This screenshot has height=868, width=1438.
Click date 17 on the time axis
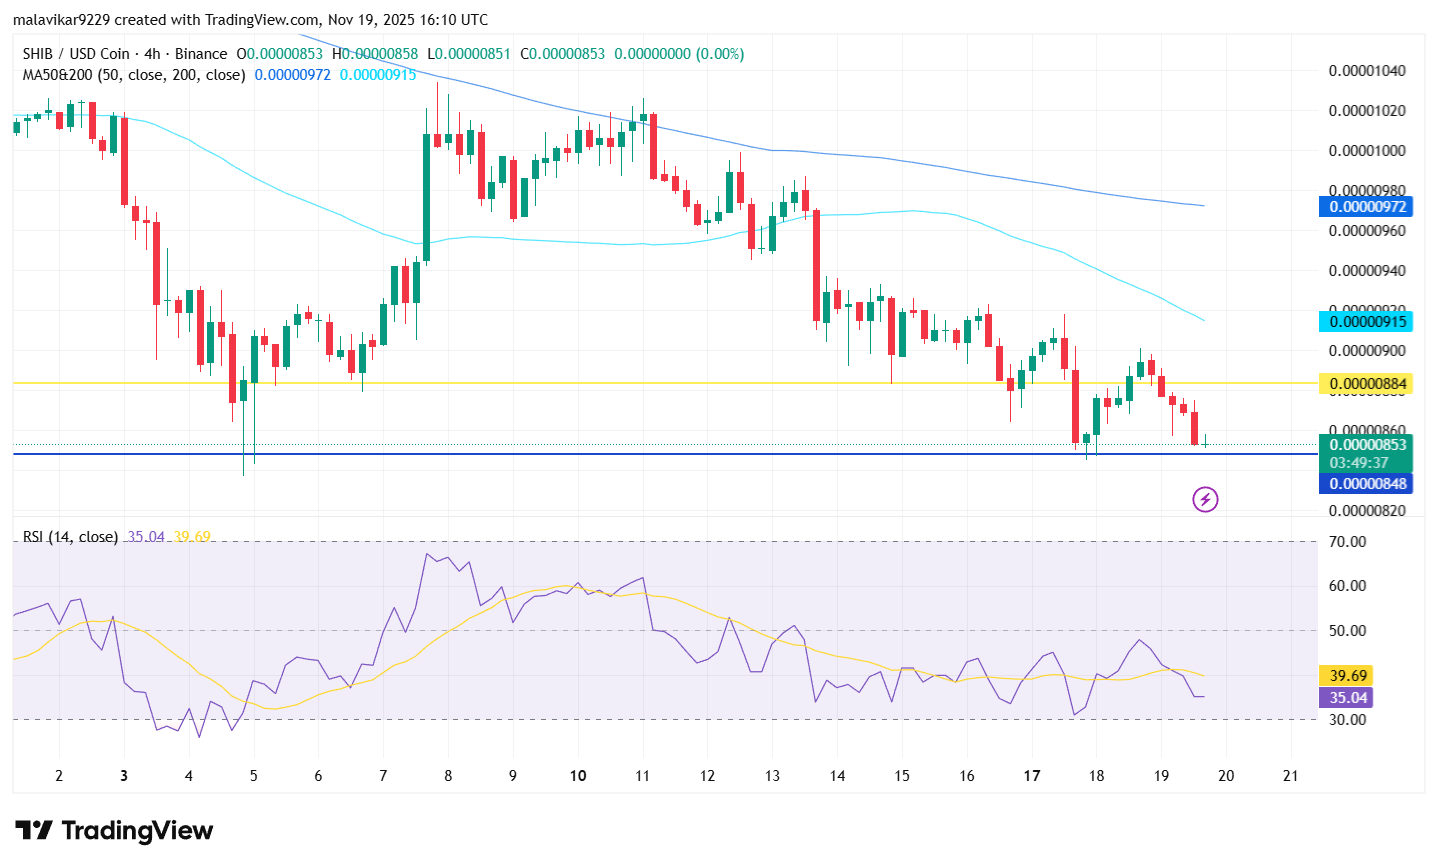pos(1032,776)
